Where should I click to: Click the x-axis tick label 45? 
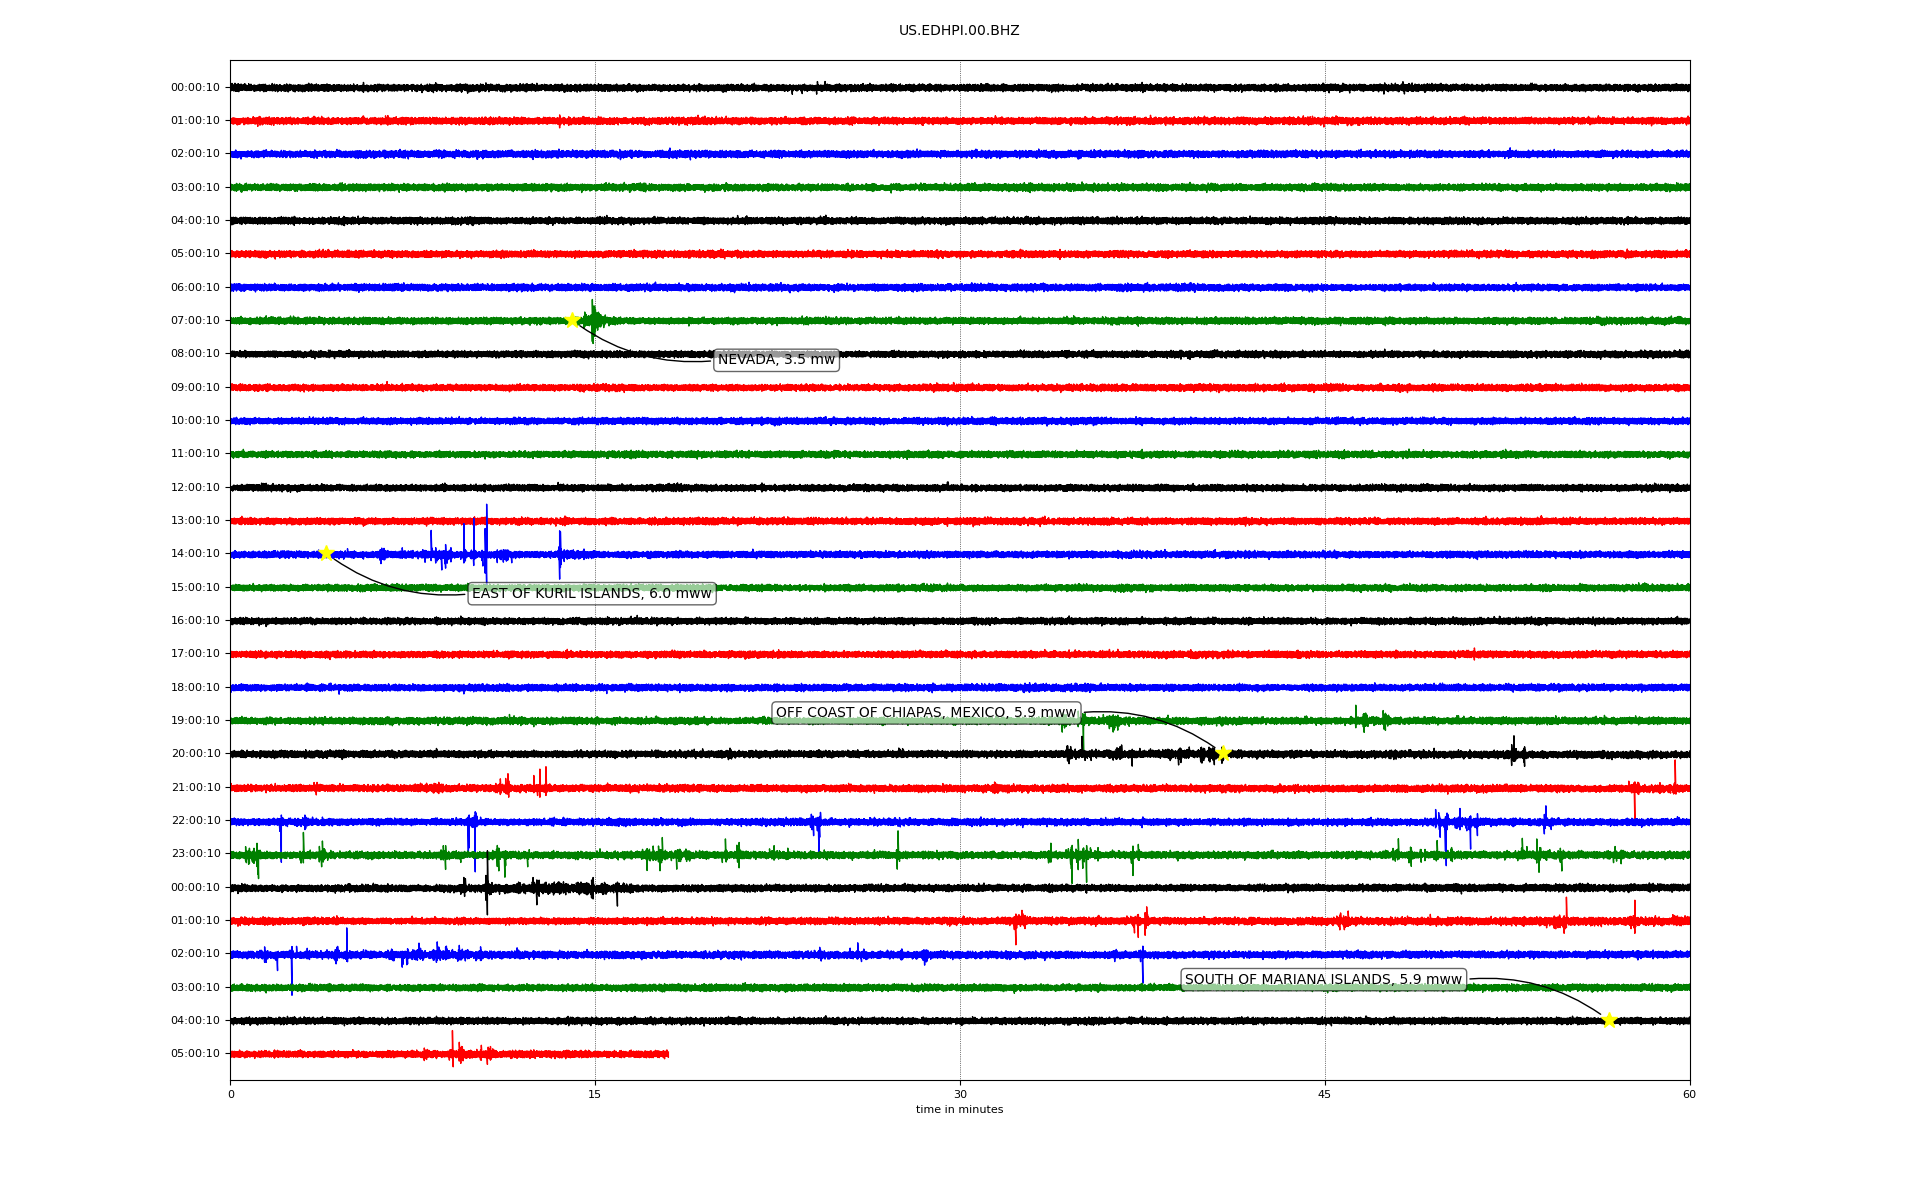coord(1325,1094)
